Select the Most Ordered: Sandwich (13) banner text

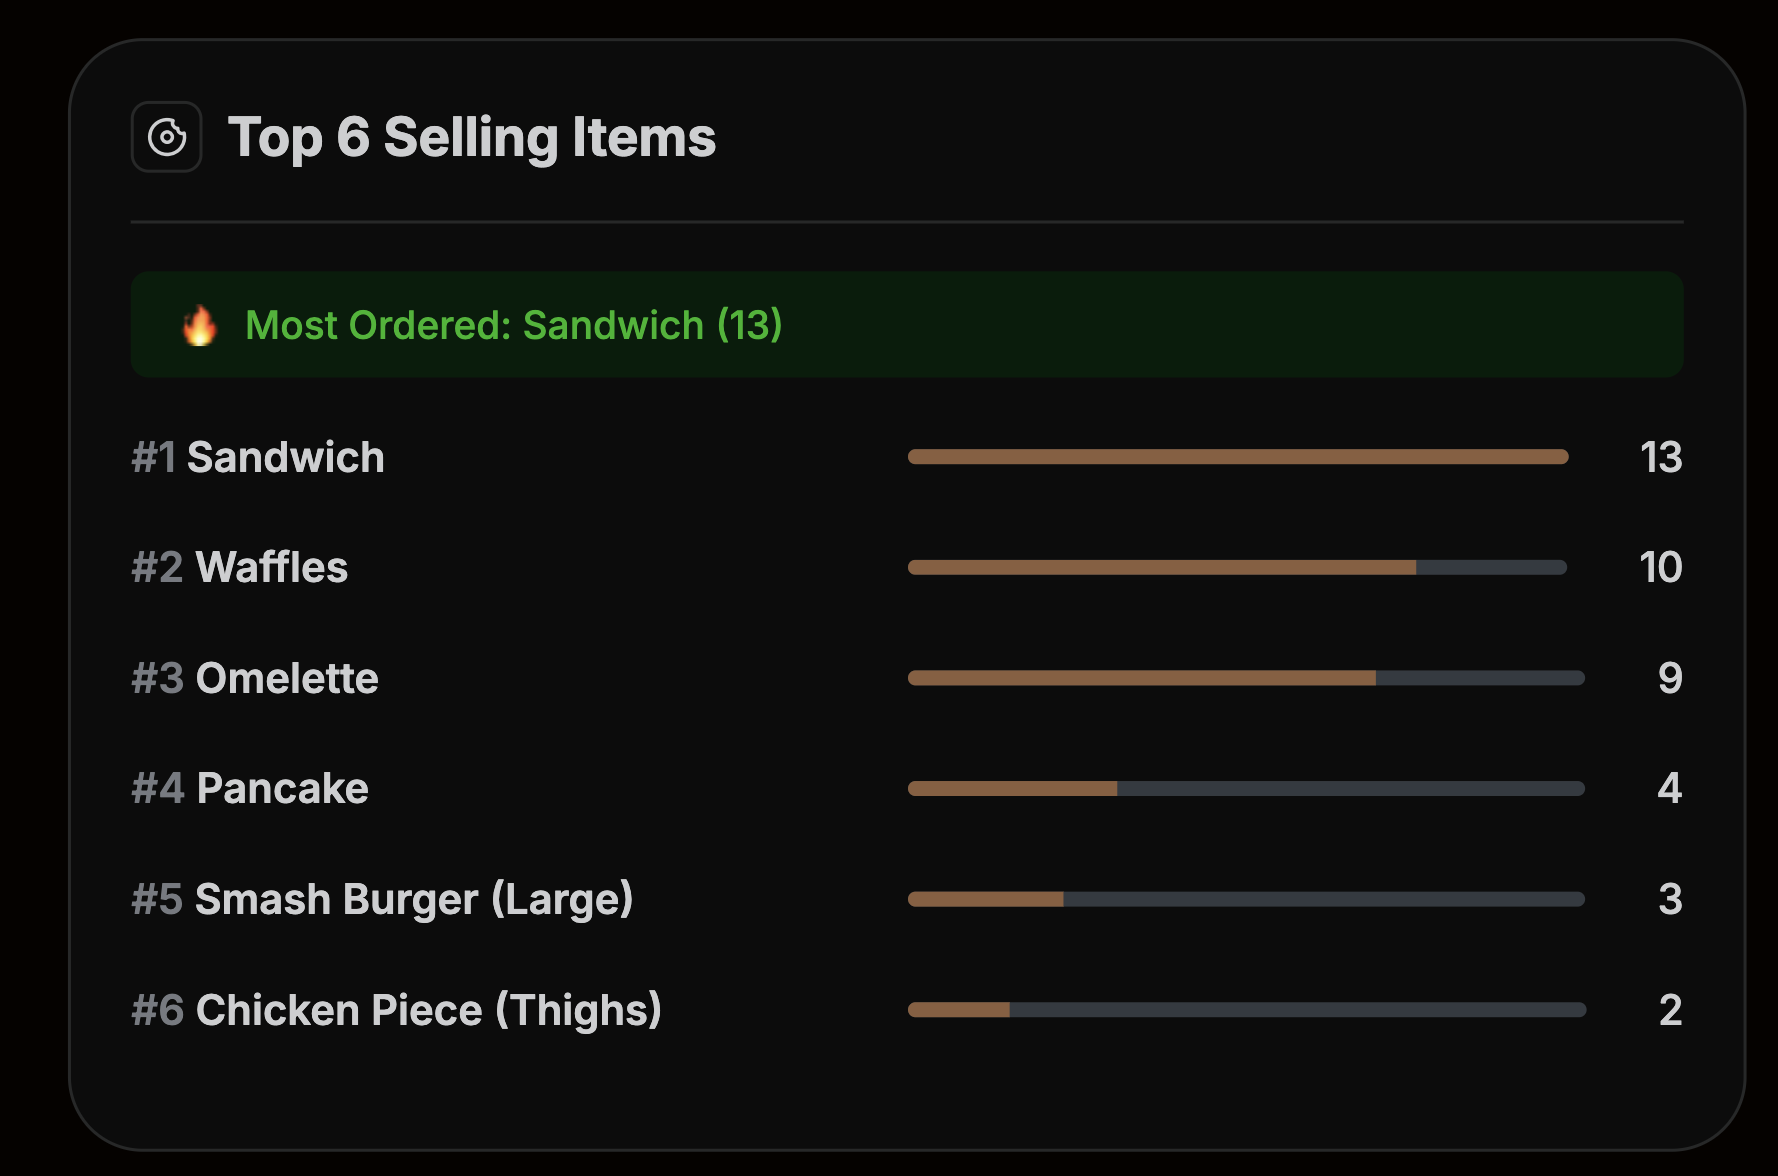tap(513, 325)
